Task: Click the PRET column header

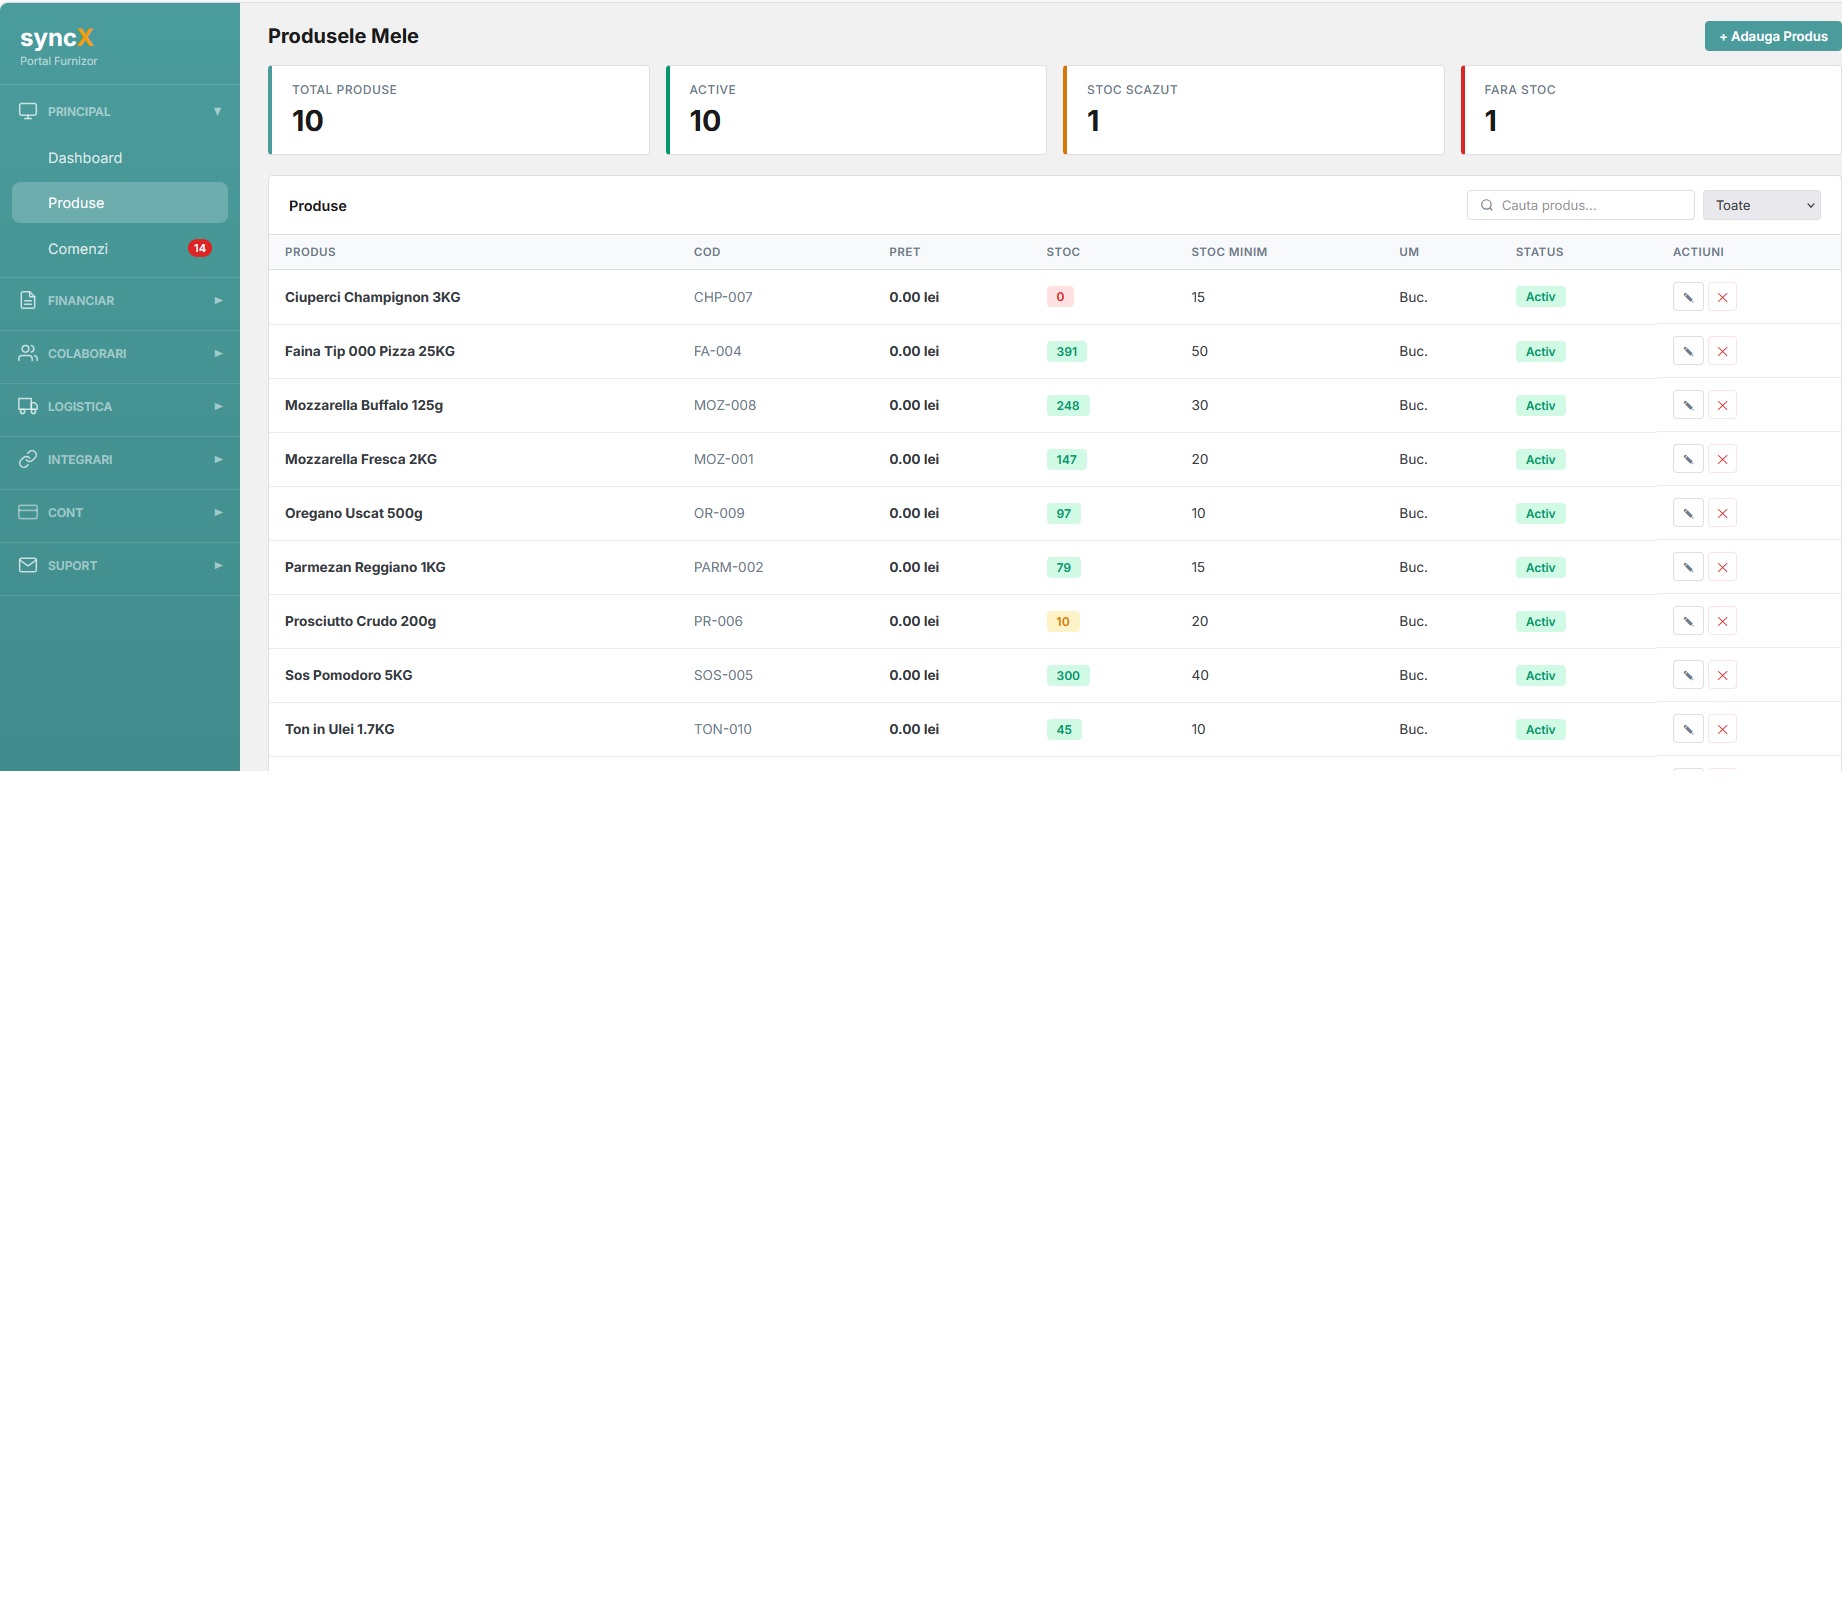Action: click(904, 252)
